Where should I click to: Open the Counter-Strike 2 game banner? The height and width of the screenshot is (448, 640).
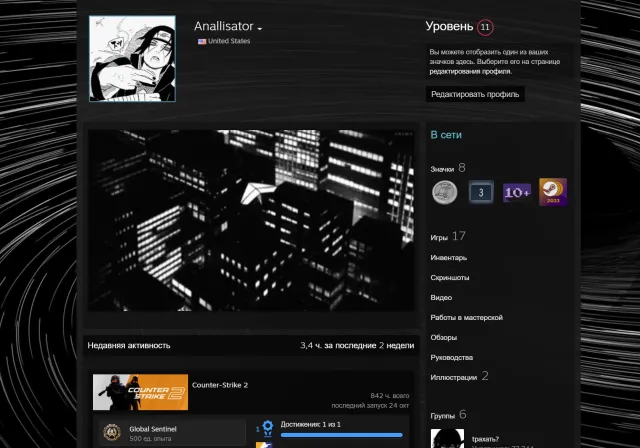point(140,392)
